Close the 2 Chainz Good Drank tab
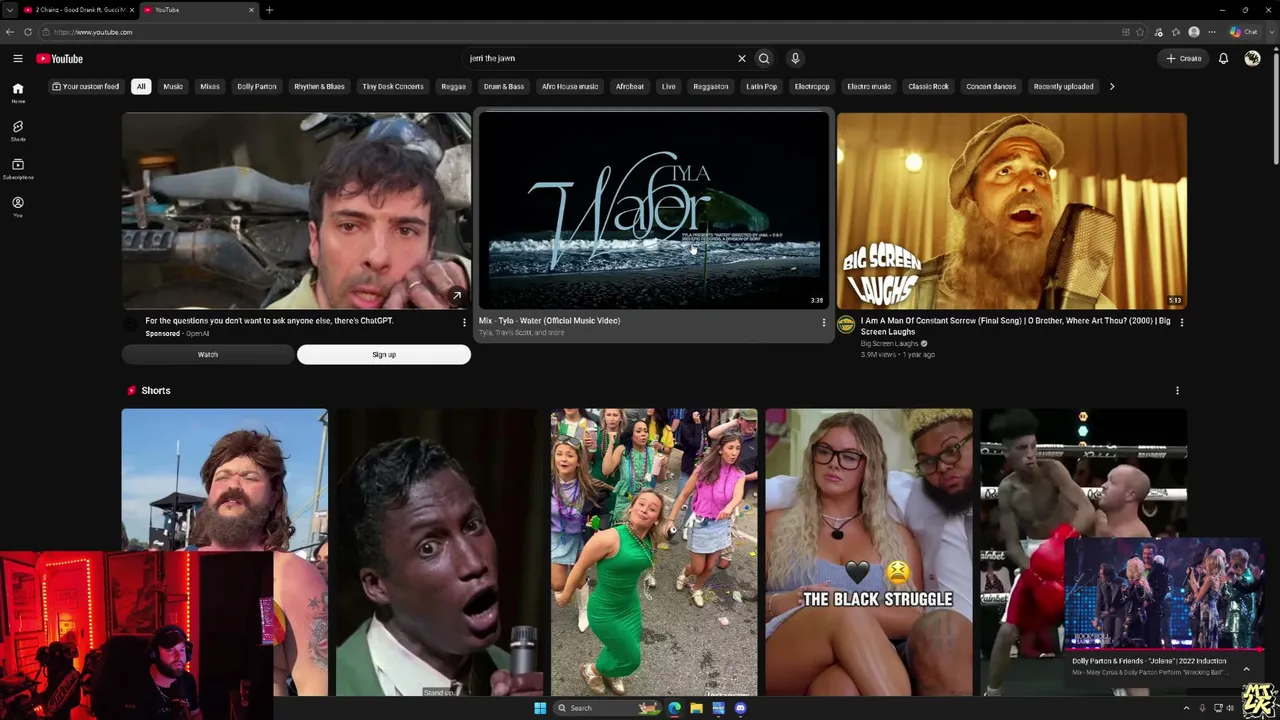The height and width of the screenshot is (720, 1280). coord(129,10)
